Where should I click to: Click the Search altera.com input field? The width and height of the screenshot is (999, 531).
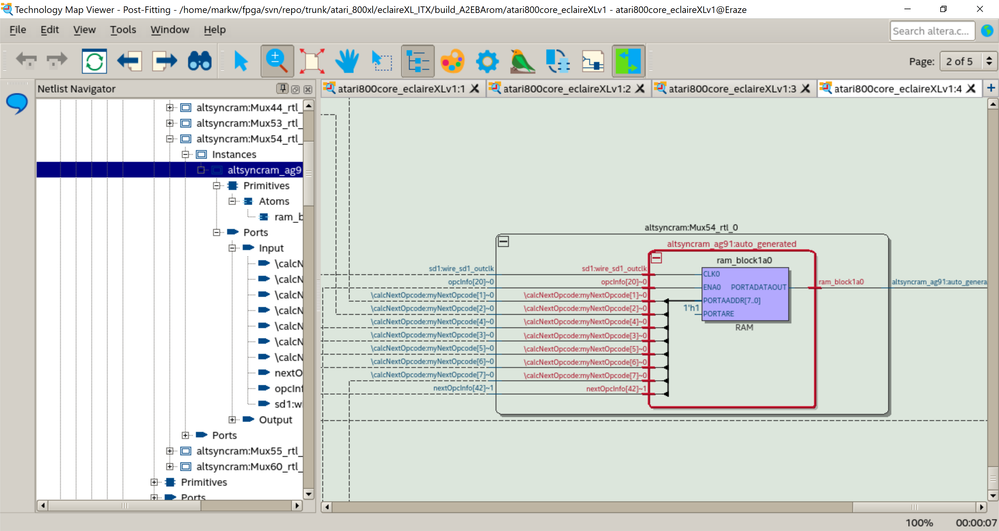tap(931, 31)
